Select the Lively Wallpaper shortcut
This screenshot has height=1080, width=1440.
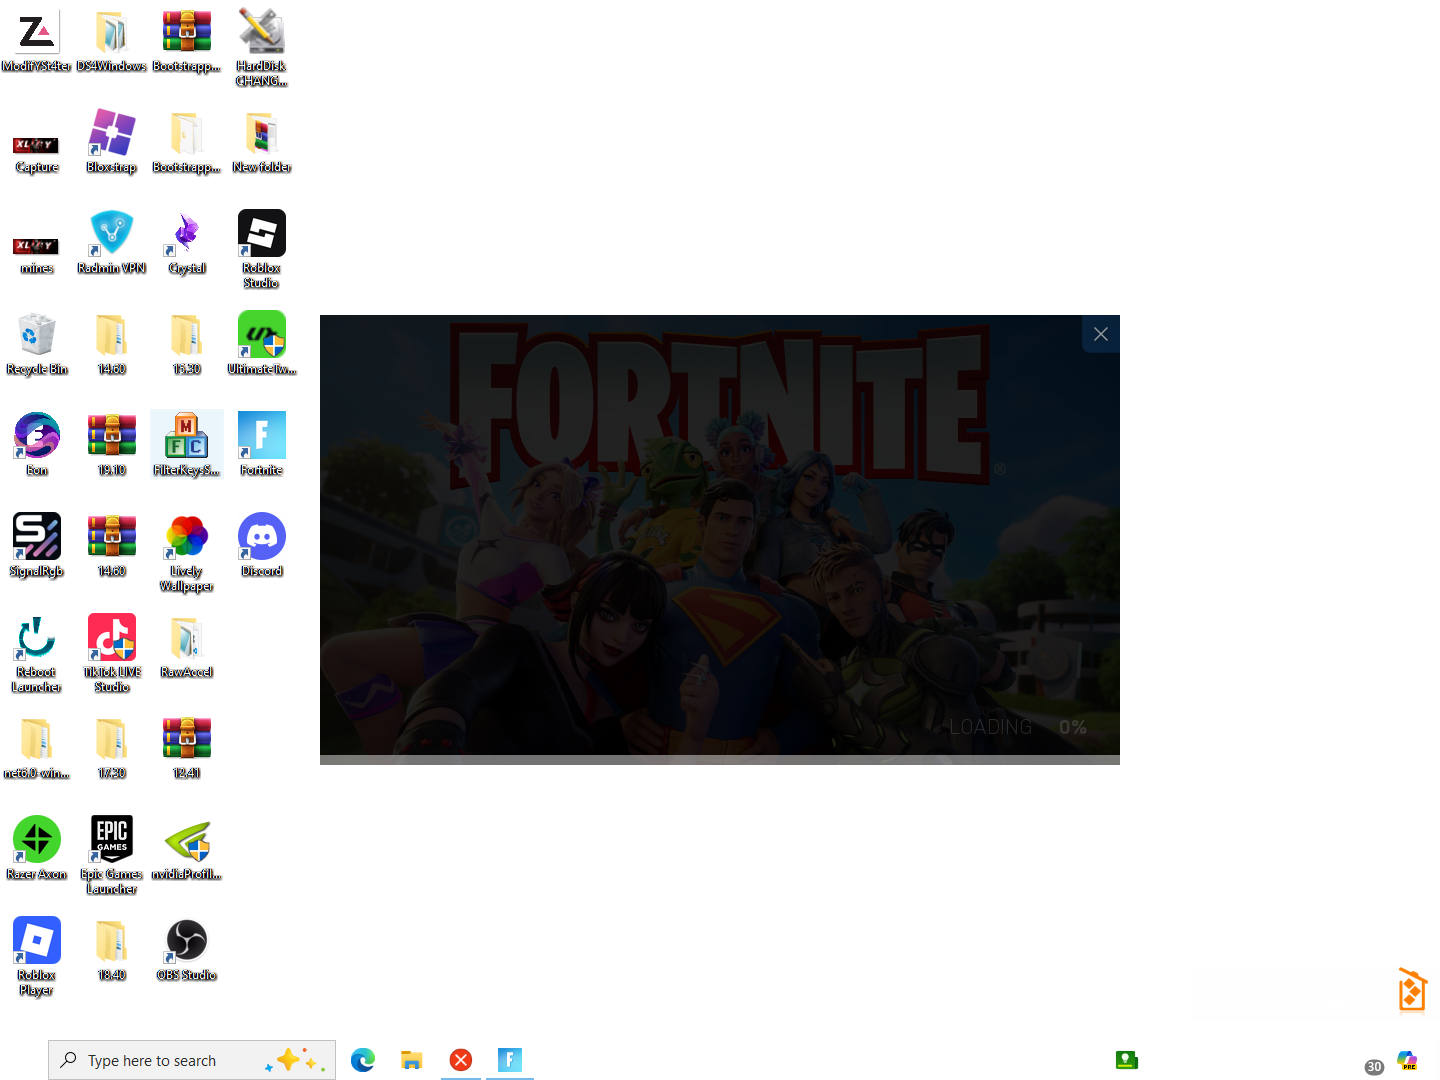(187, 553)
